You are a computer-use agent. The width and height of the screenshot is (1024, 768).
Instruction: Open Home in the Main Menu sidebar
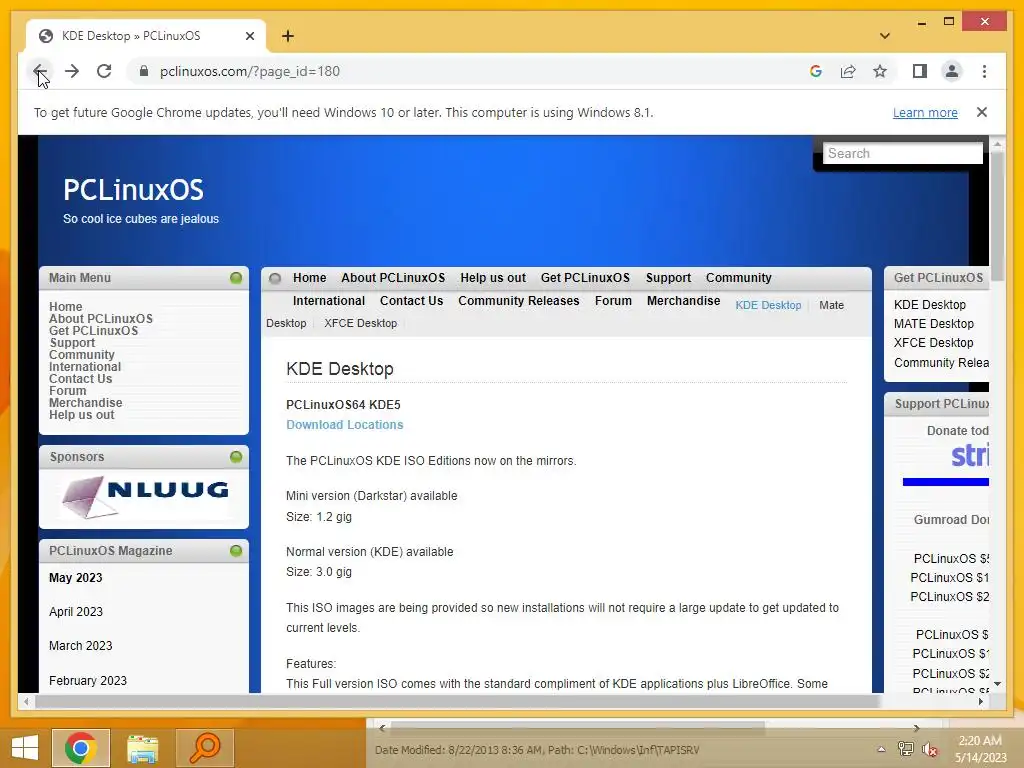tap(65, 306)
